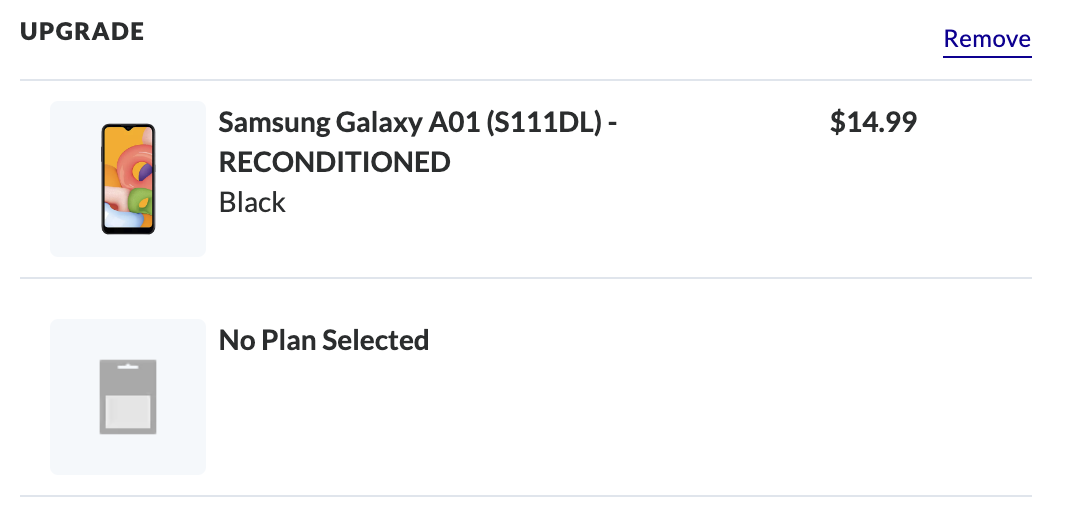Click the word Selected in plan row
Screen dimensions: 1076x520
coord(381,340)
